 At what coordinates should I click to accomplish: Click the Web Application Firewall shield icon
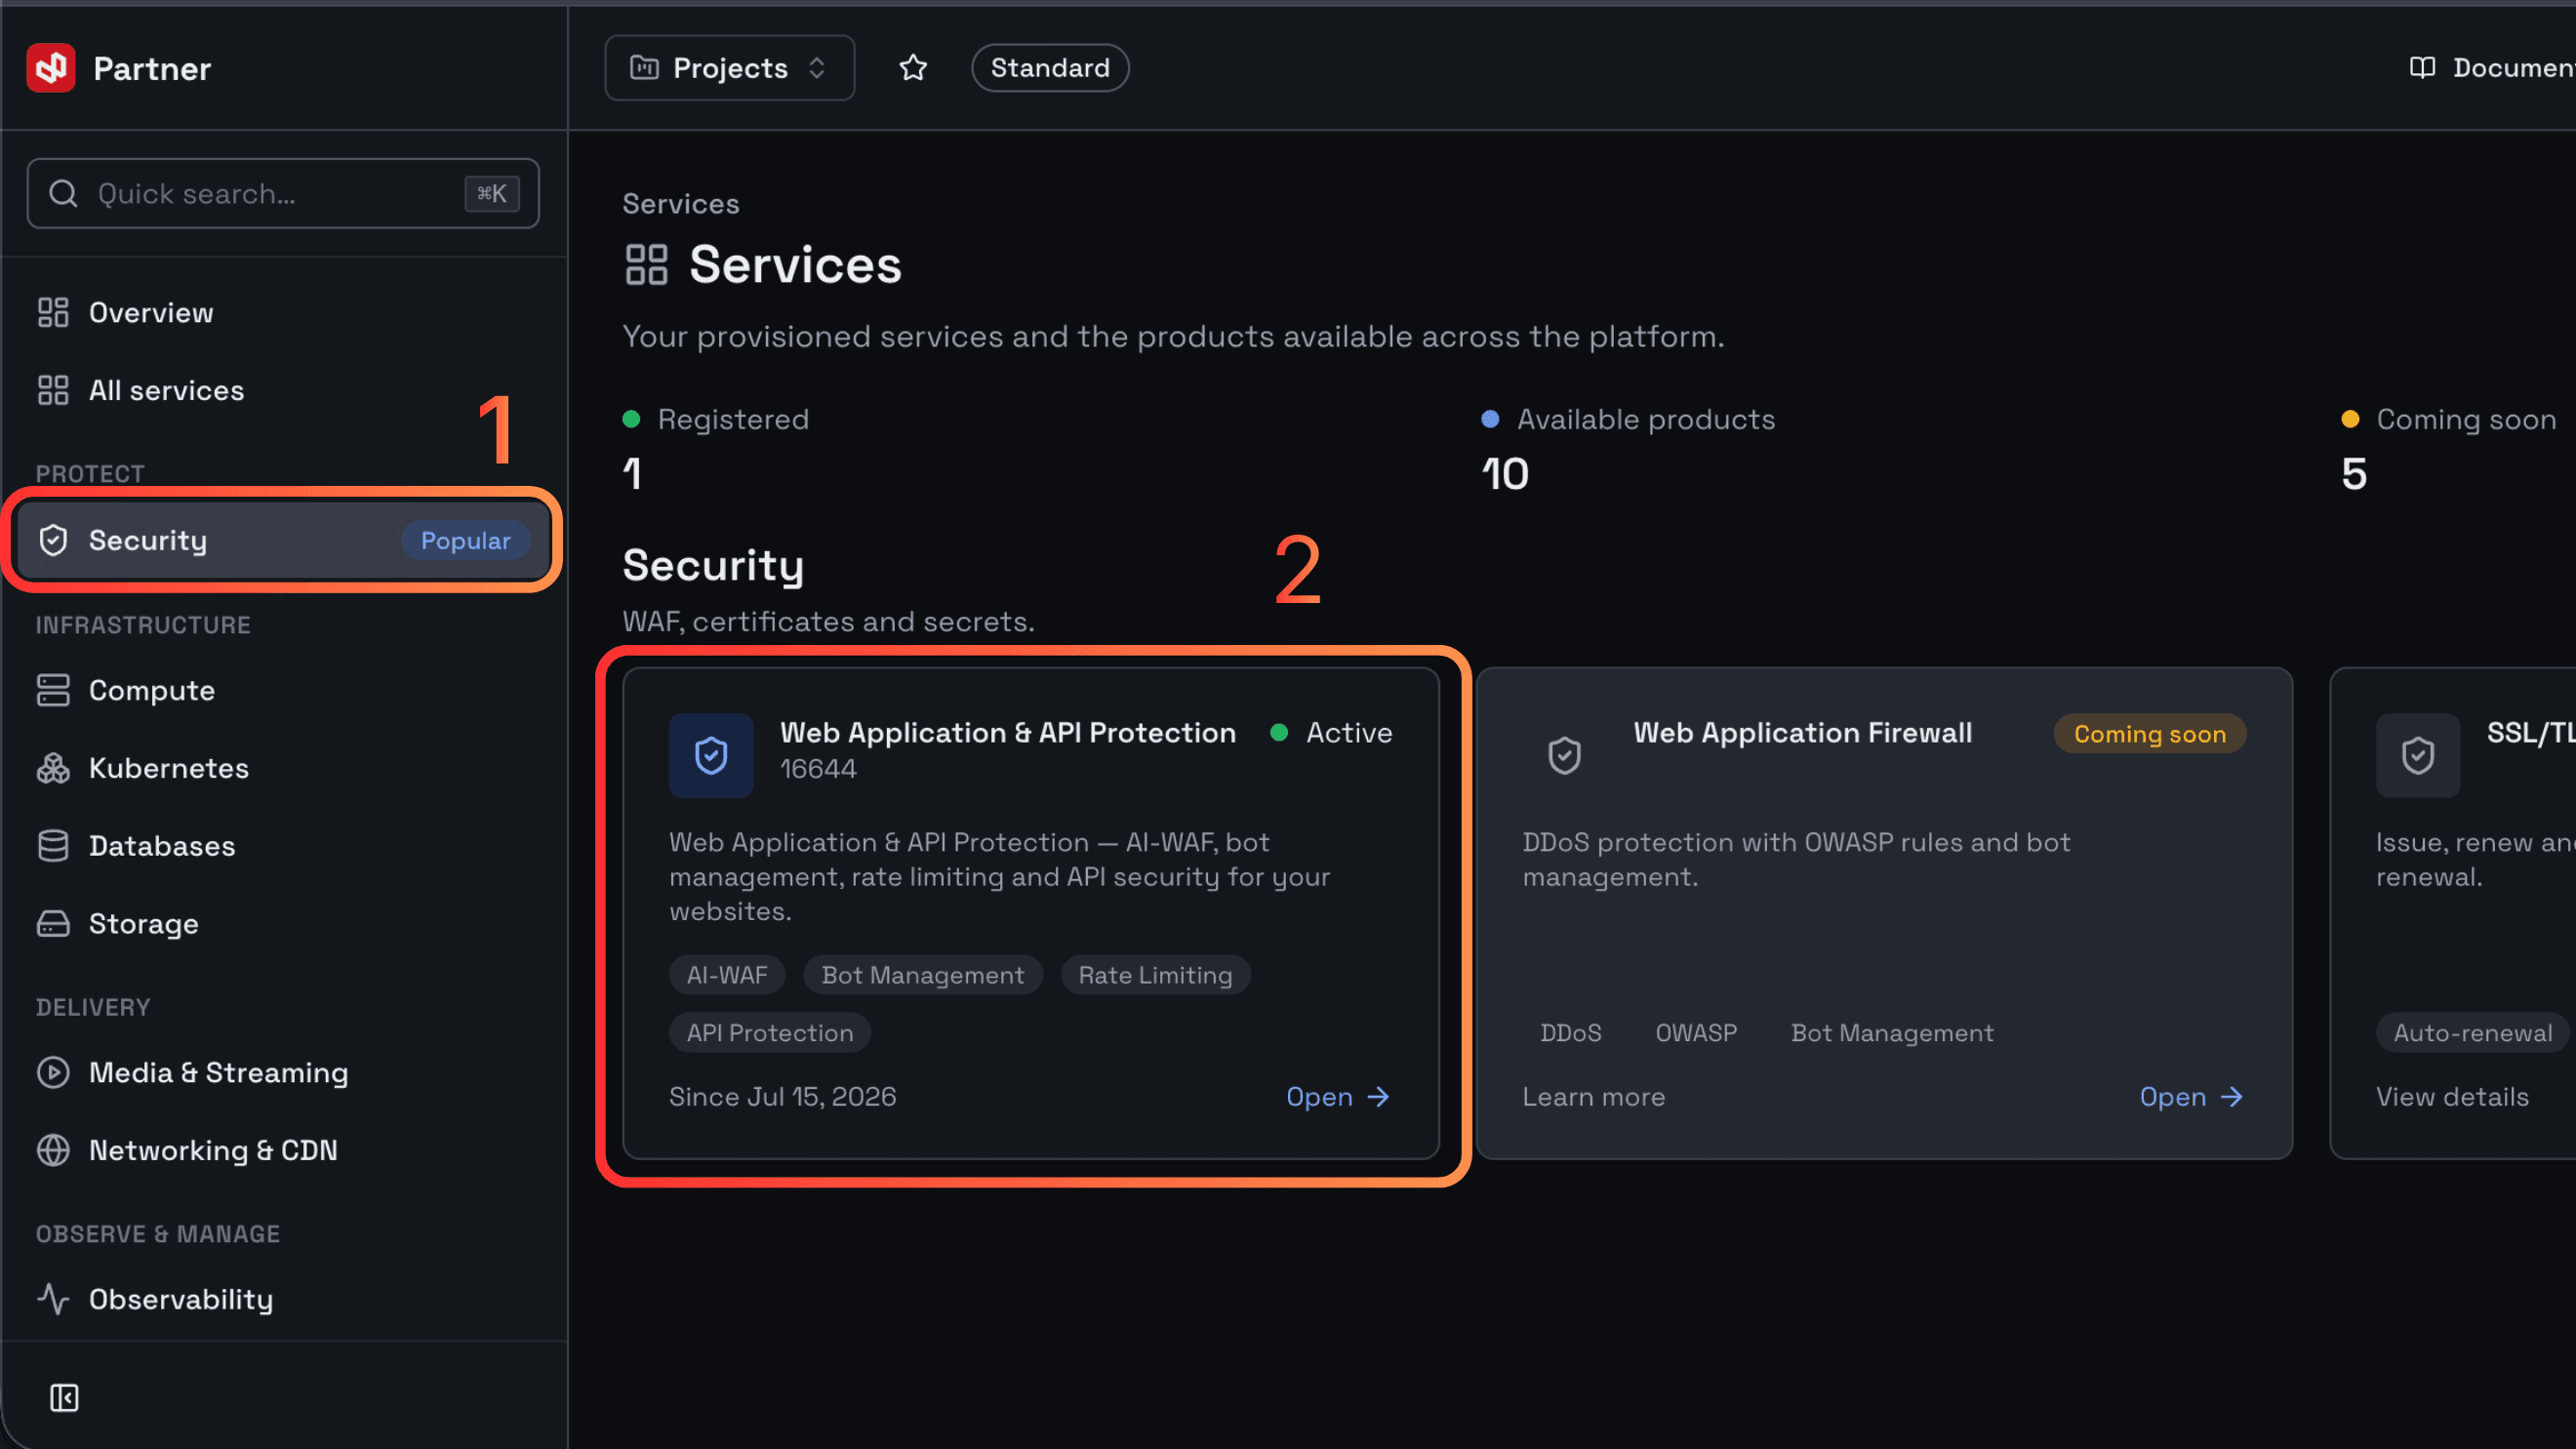[x=1564, y=756]
